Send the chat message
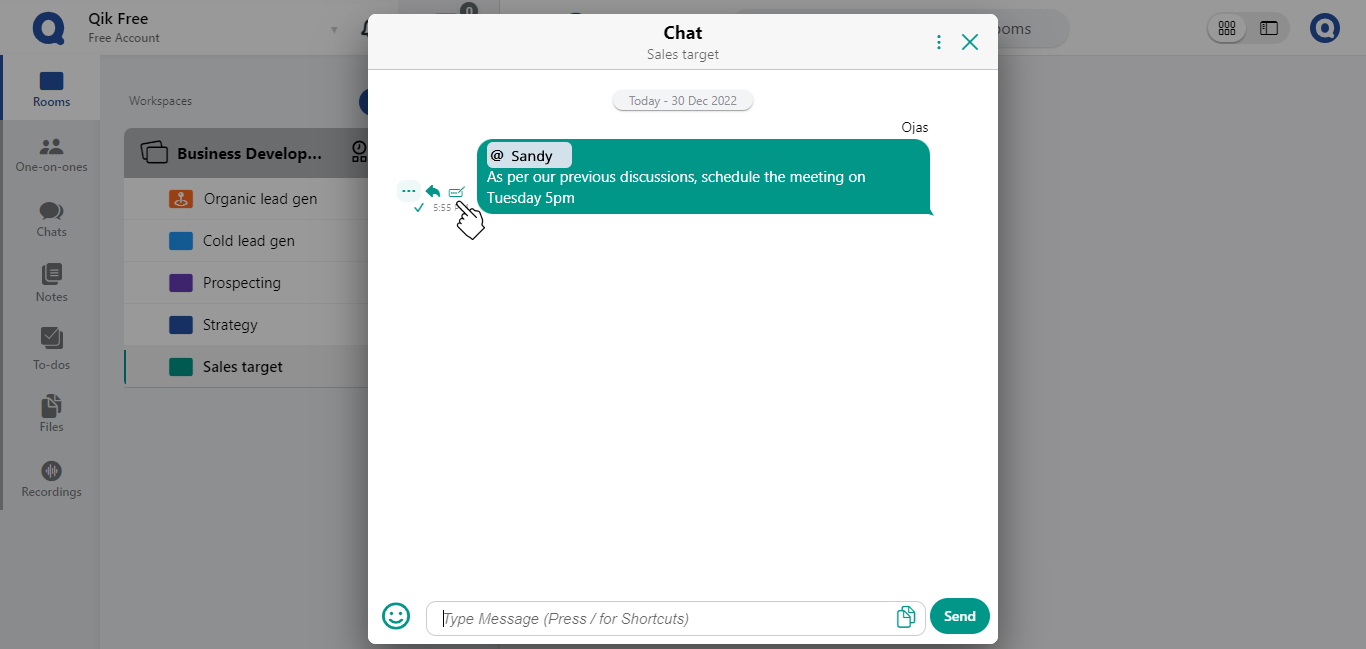This screenshot has width=1366, height=649. 959,616
